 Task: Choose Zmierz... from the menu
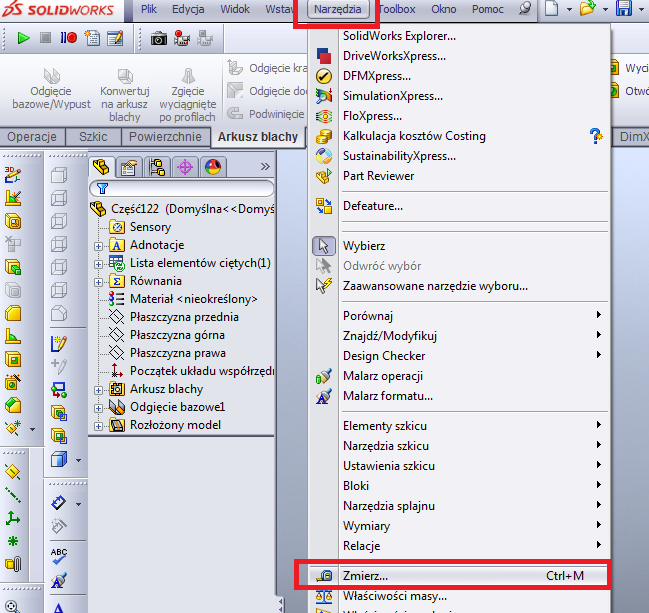tap(459, 576)
